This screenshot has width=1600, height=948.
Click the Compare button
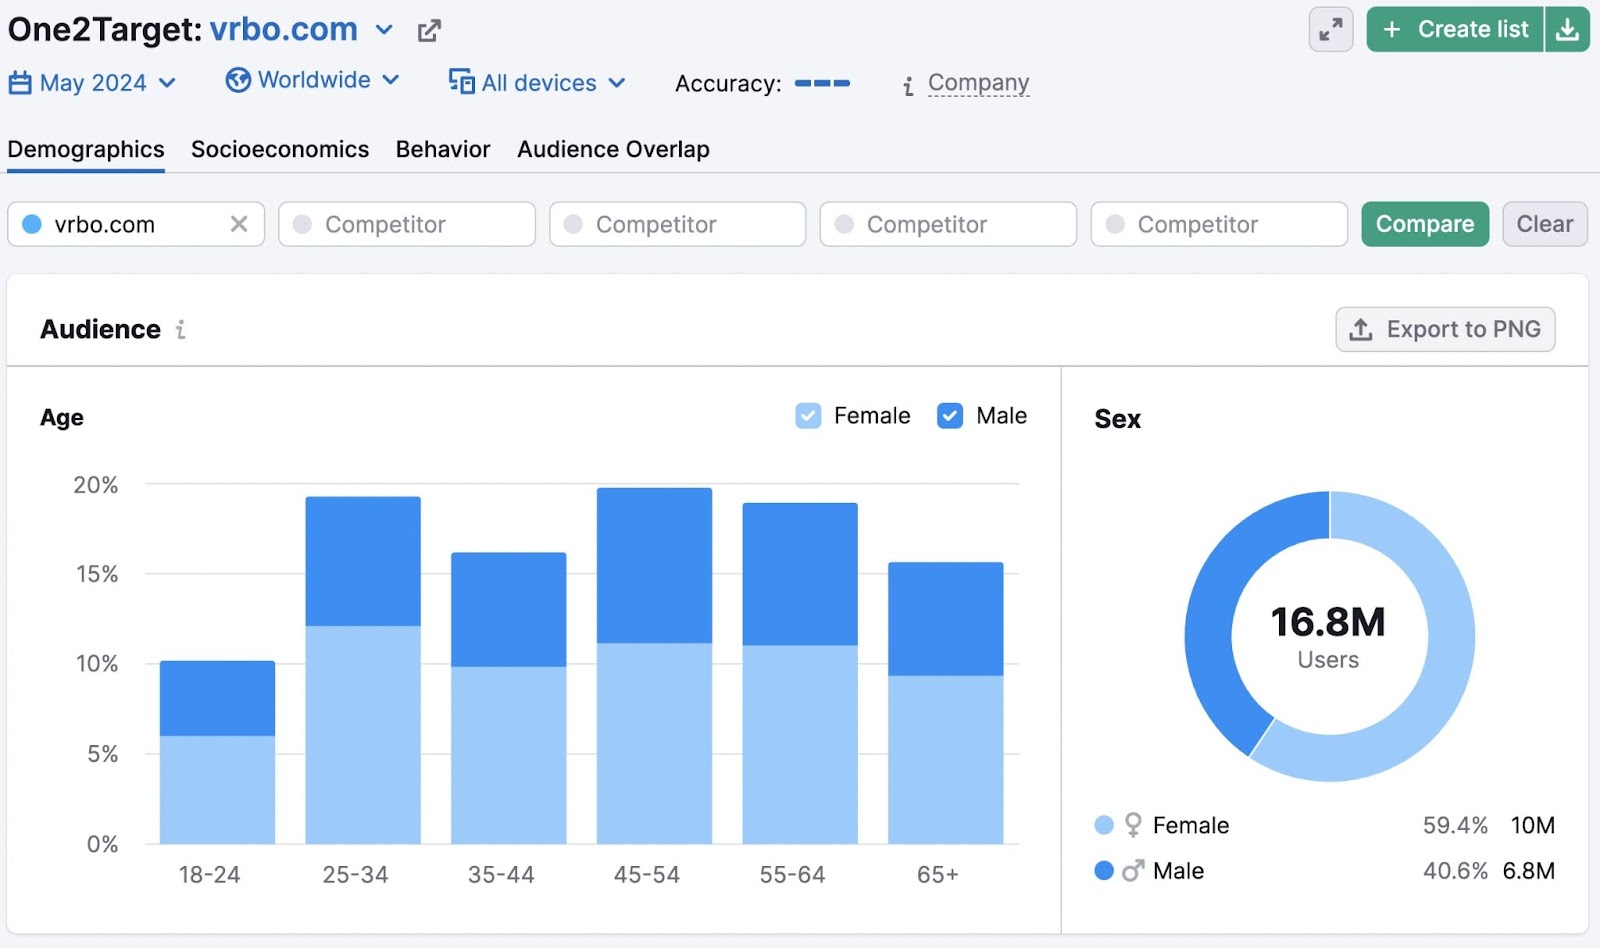pyautogui.click(x=1425, y=224)
